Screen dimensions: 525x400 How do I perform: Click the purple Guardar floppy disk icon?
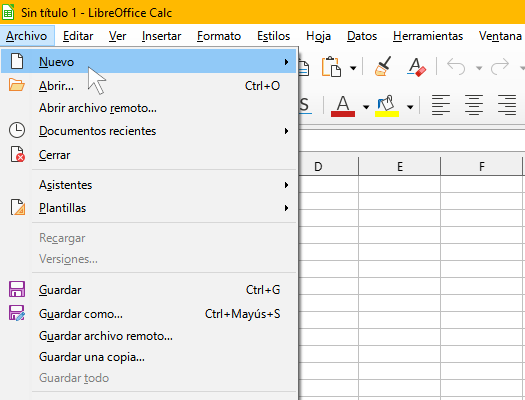(17, 289)
